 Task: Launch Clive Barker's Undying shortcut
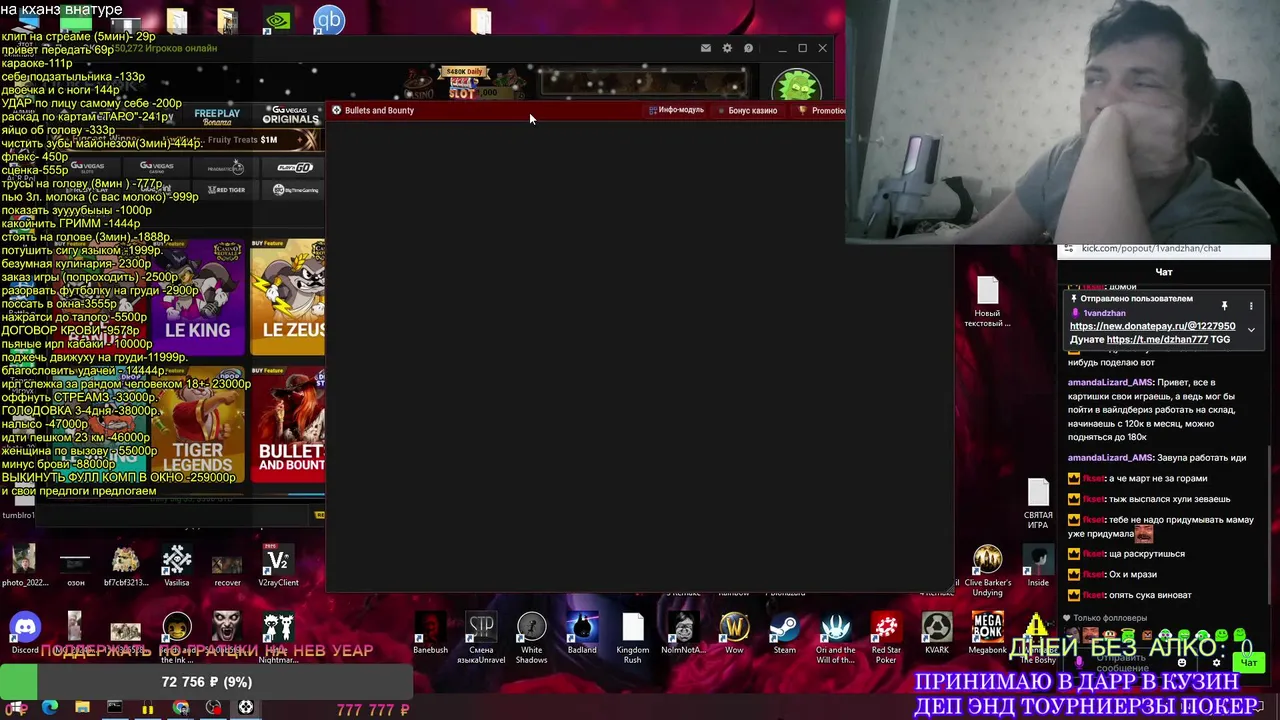click(x=987, y=571)
